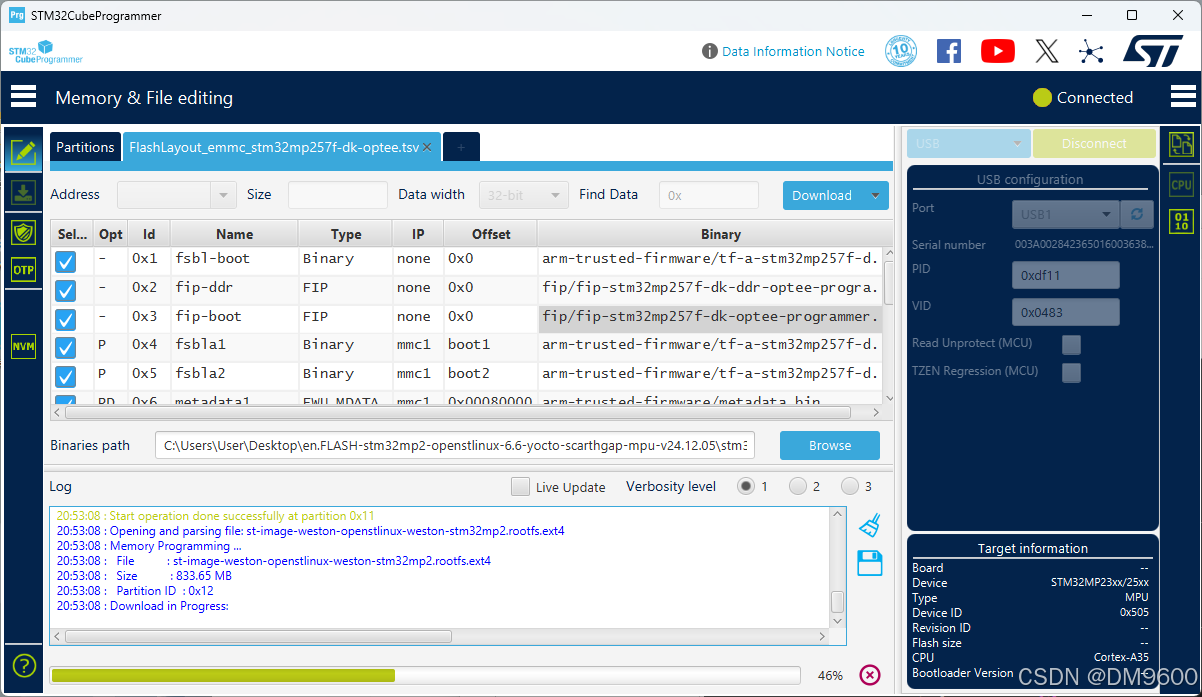
Task: Select verbosity level 3
Action: tap(850, 486)
